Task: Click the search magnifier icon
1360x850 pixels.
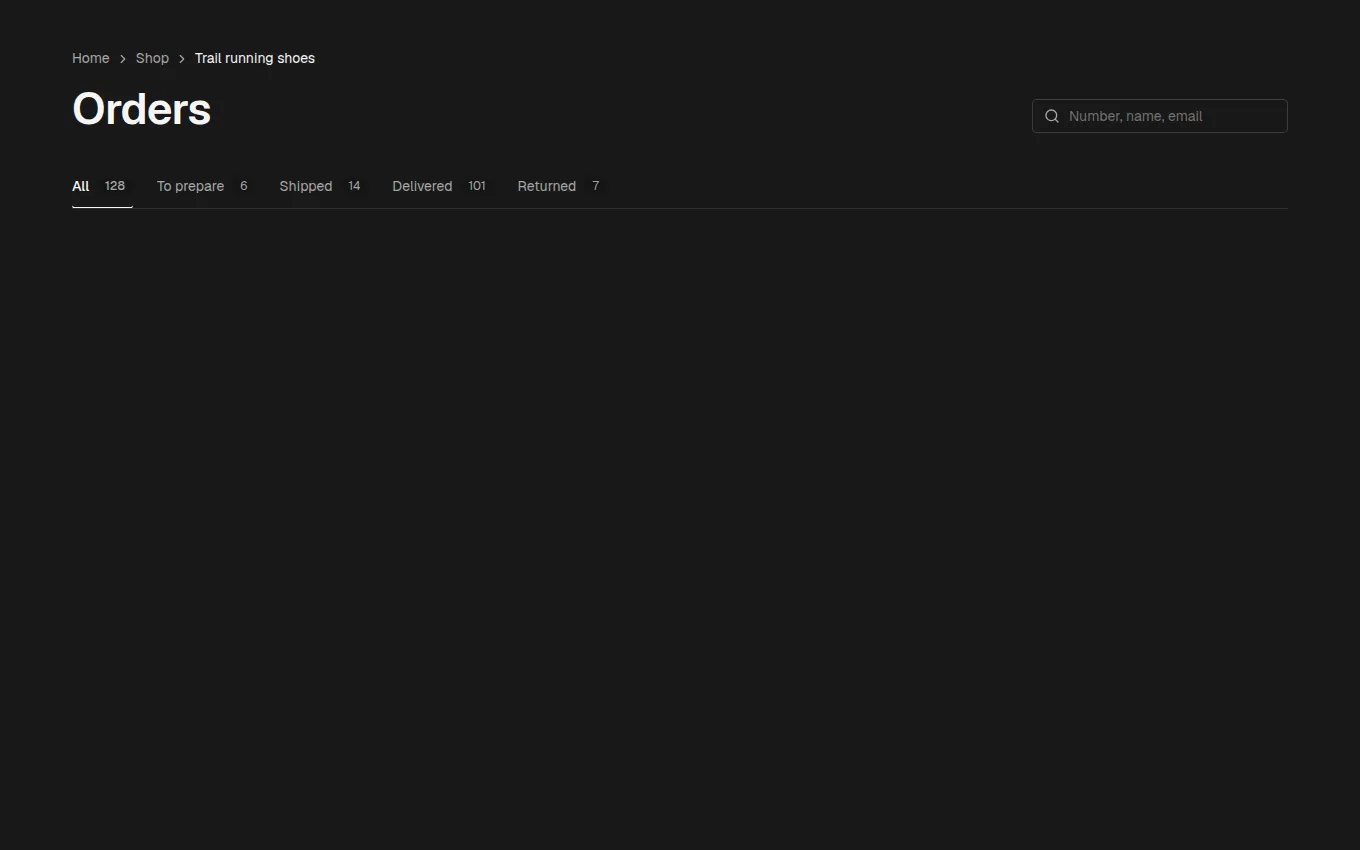Action: tap(1052, 116)
